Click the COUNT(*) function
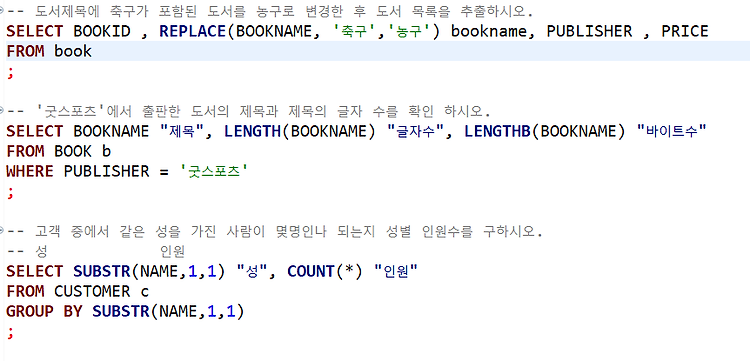Image resolution: width=750 pixels, height=361 pixels. tap(325, 272)
